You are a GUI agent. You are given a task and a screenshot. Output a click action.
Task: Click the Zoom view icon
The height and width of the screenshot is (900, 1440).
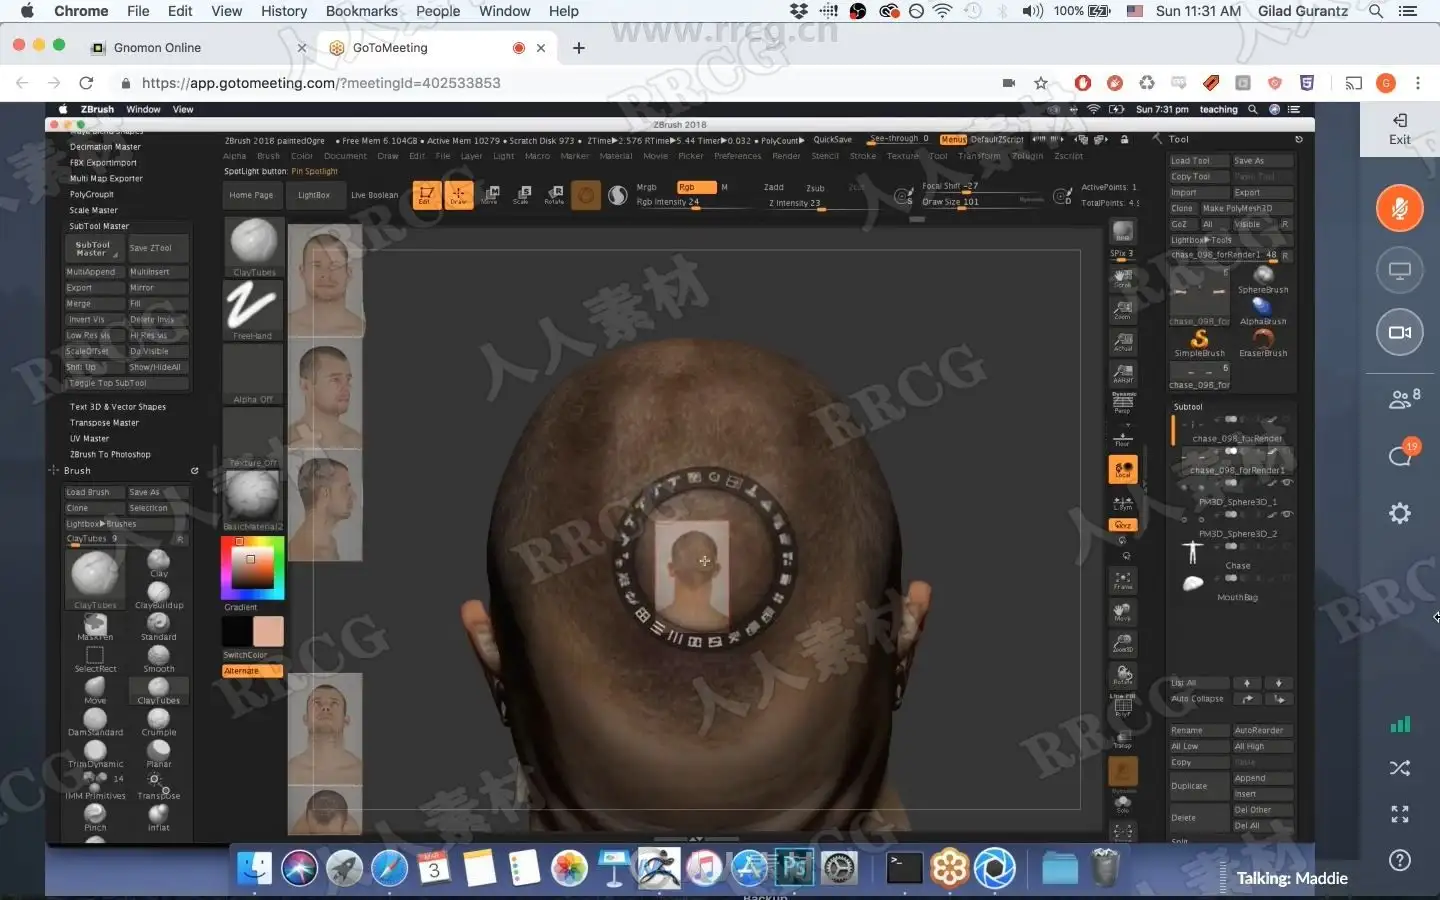pos(1123,309)
